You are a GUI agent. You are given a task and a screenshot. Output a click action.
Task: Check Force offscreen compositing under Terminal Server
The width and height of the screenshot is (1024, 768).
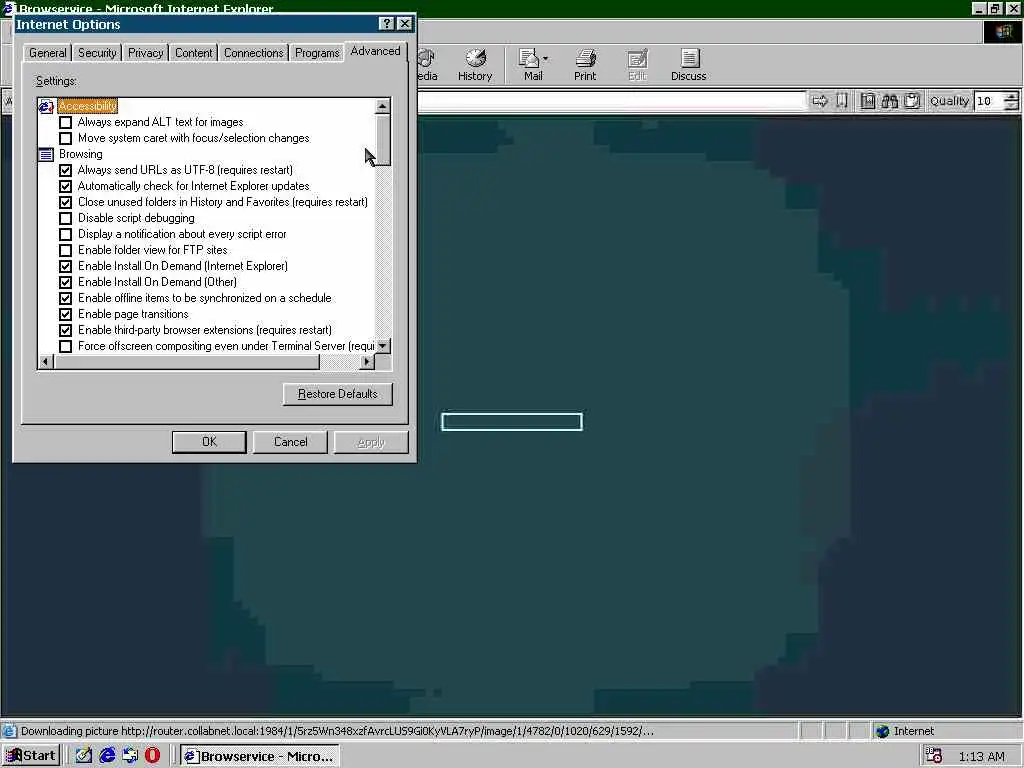(65, 346)
